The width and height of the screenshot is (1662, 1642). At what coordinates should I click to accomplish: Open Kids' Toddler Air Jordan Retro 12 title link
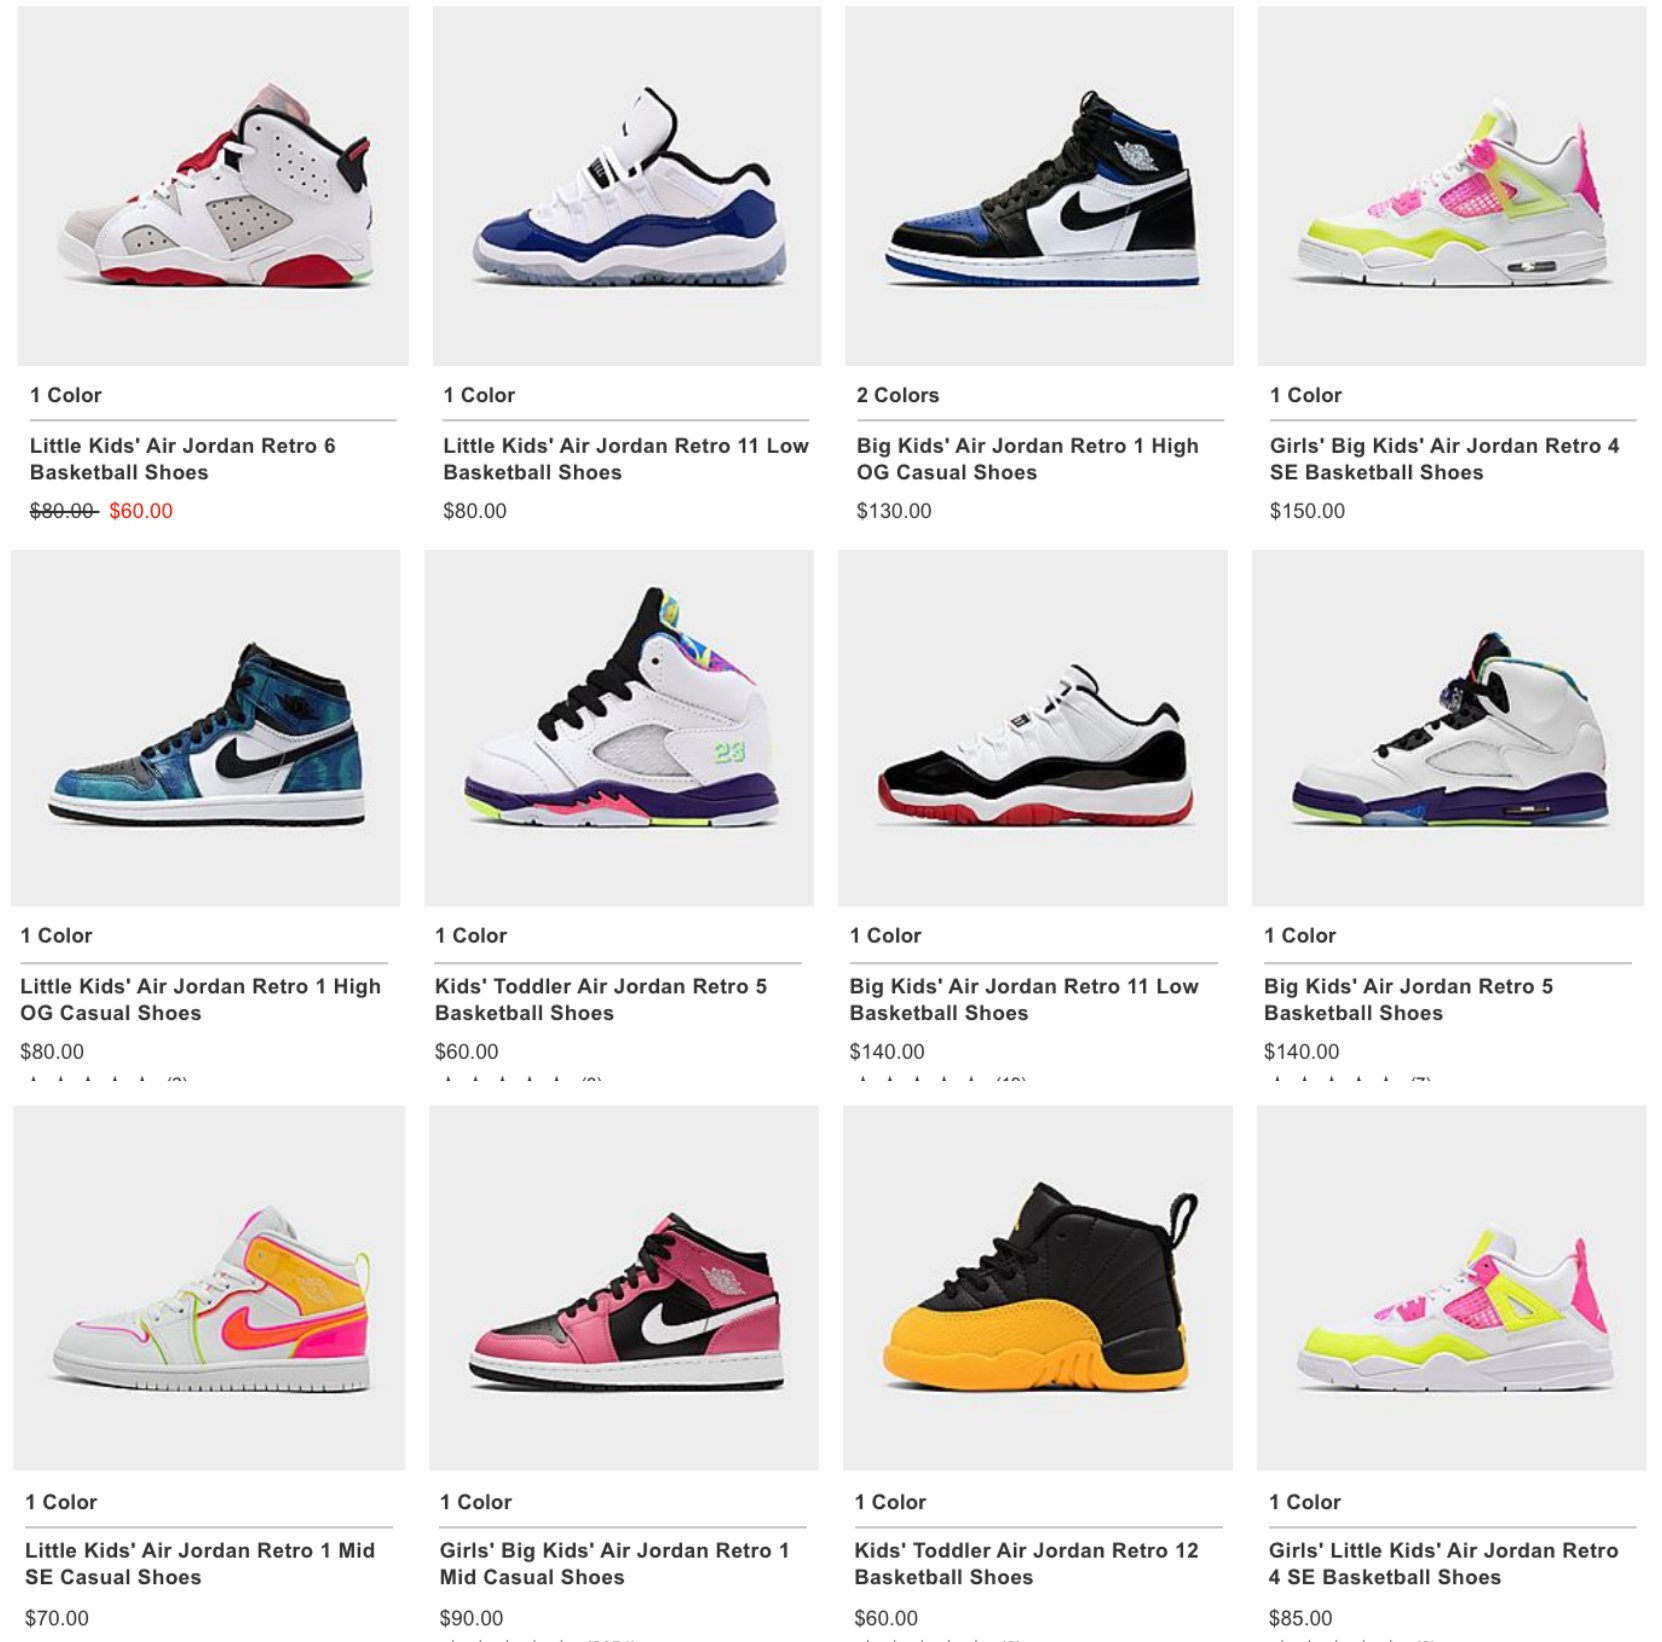(1026, 1563)
